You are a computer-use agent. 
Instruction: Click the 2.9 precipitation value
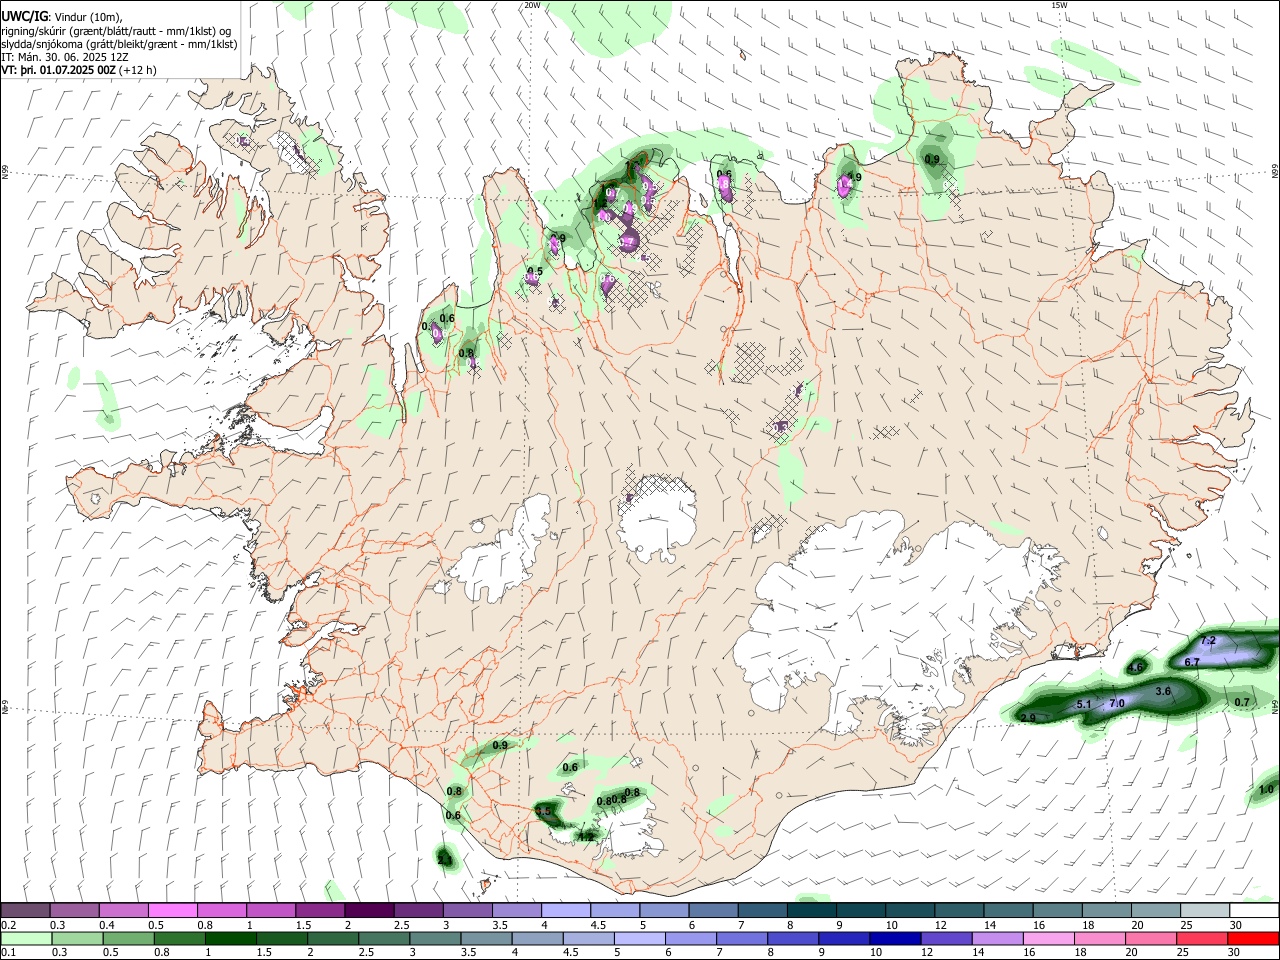click(x=1028, y=718)
